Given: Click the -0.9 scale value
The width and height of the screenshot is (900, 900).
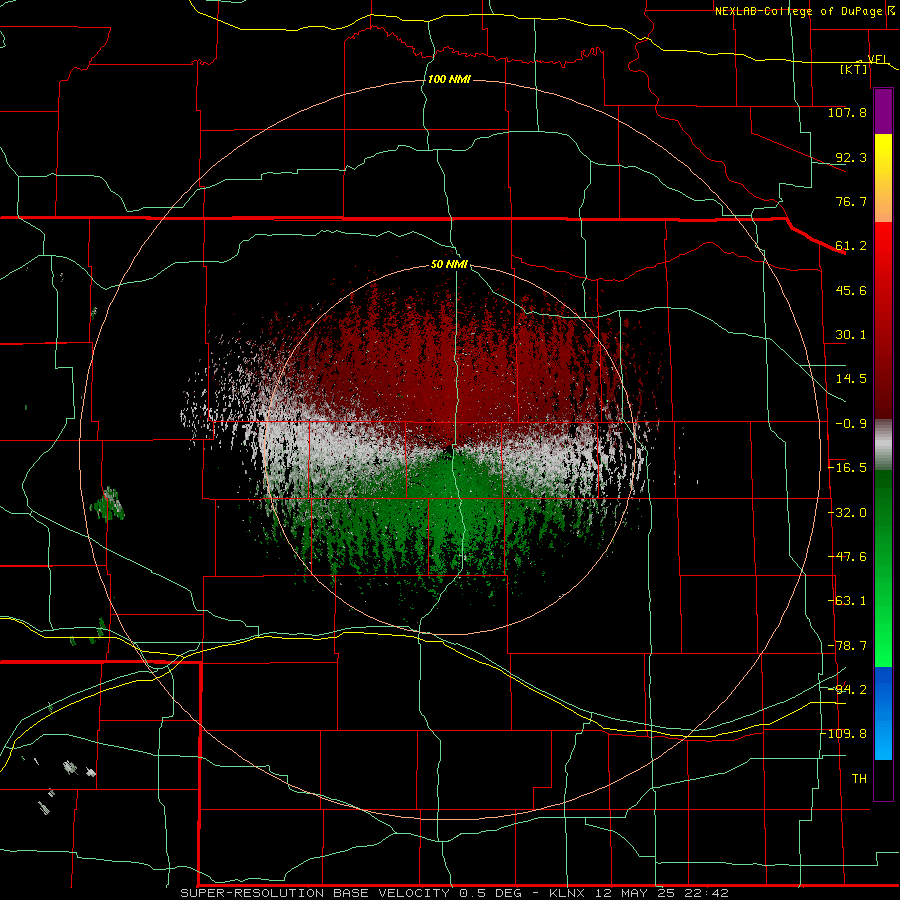Looking at the screenshot, I should click(851, 424).
